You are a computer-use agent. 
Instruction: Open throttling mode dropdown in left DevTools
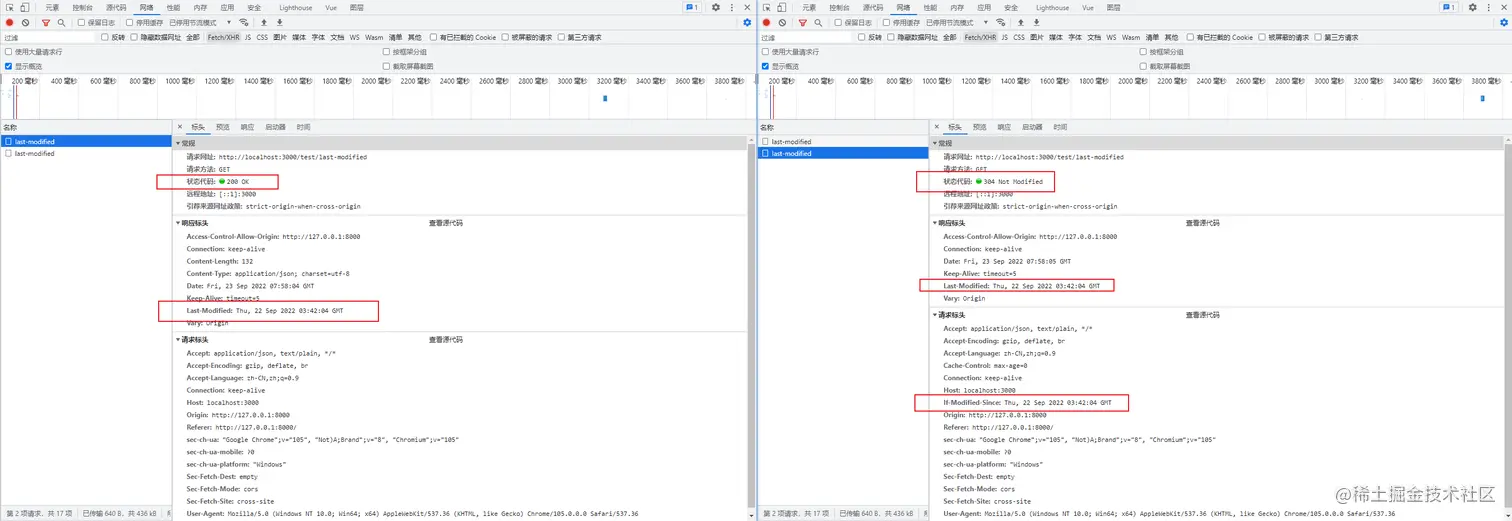200,22
